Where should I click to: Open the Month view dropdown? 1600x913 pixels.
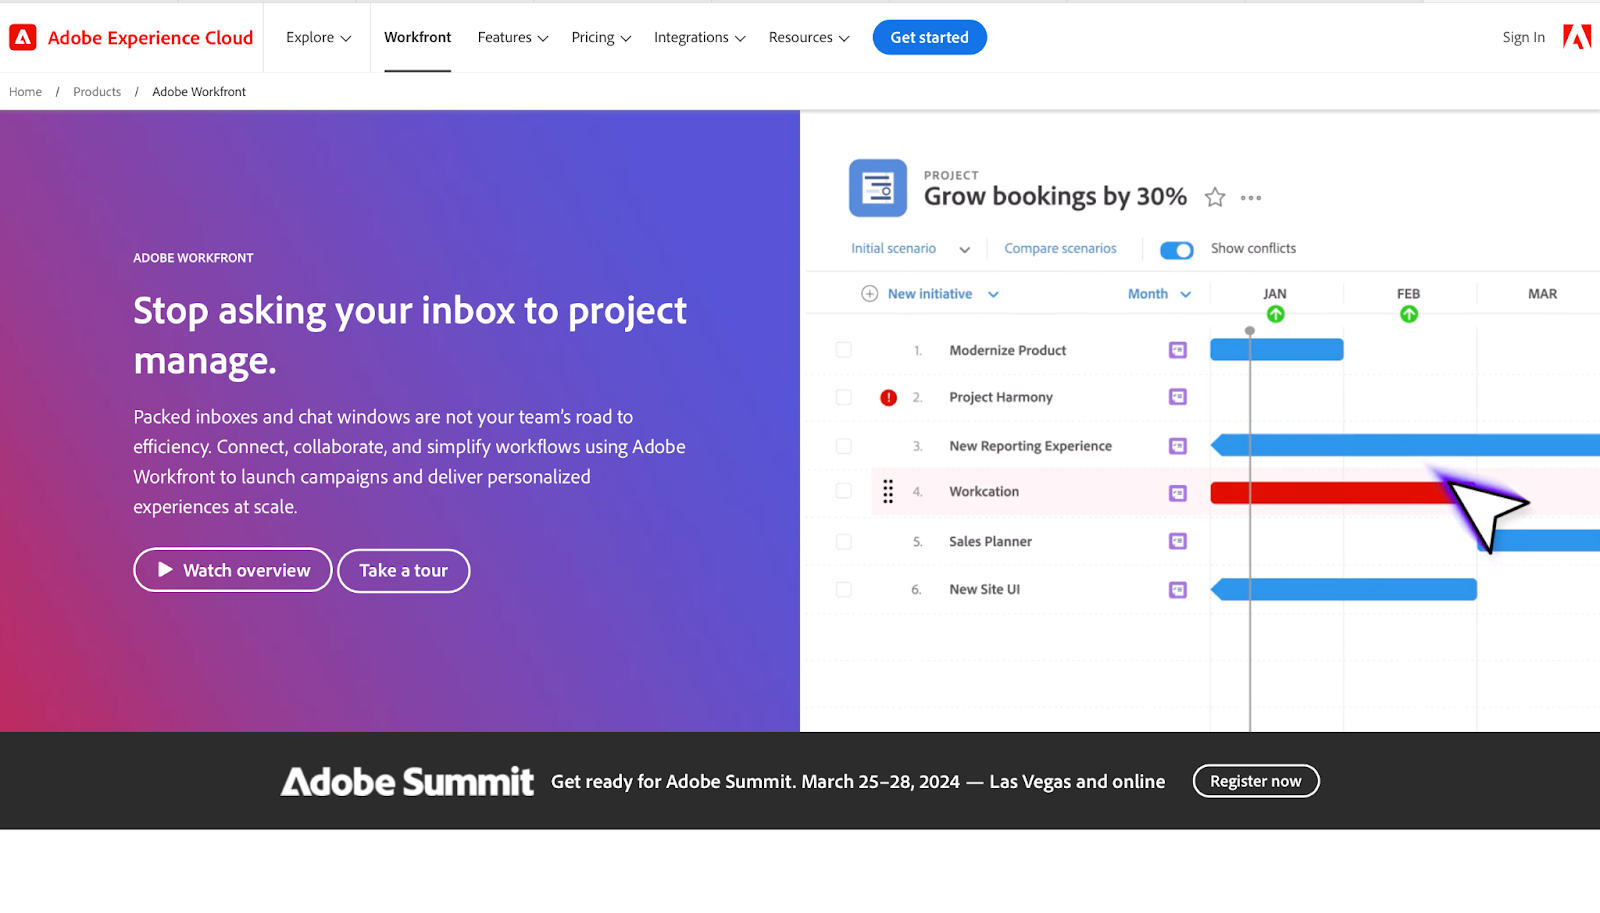[1158, 293]
